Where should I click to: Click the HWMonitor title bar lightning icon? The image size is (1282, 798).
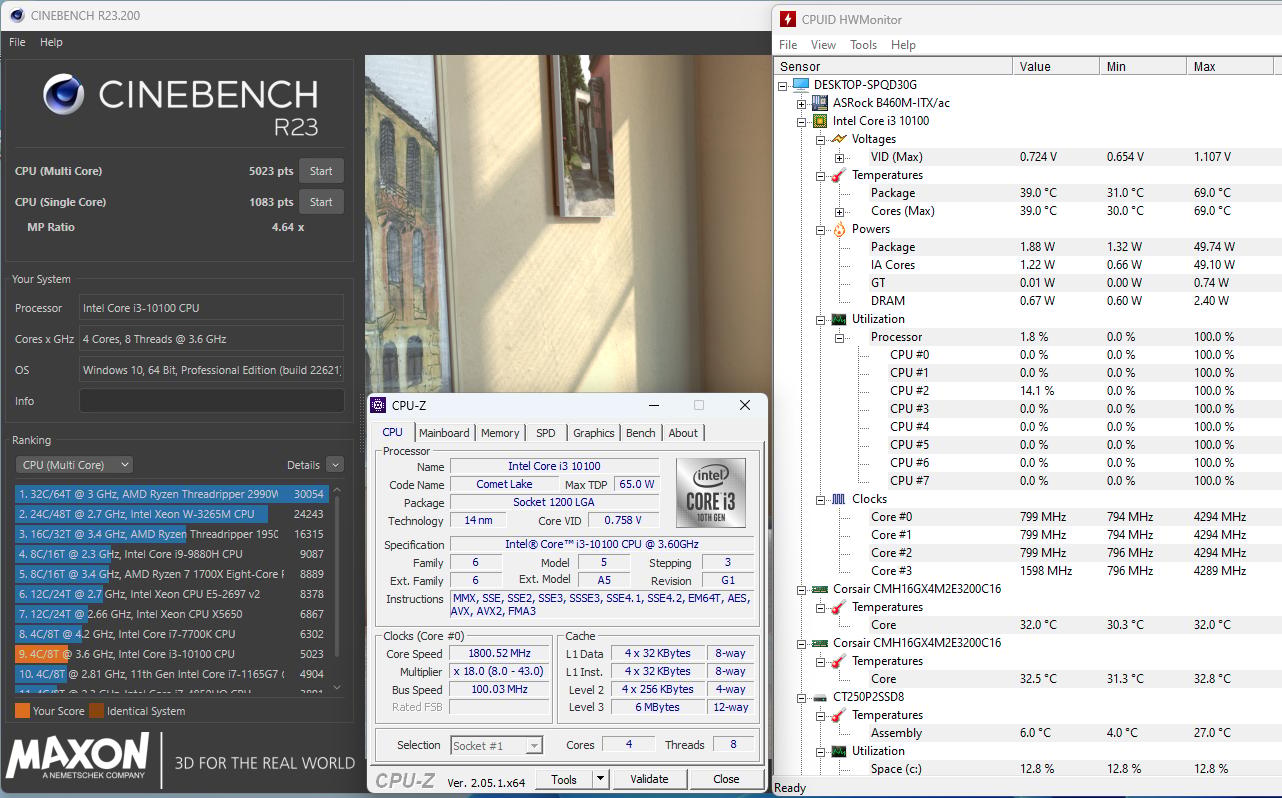[x=787, y=18]
